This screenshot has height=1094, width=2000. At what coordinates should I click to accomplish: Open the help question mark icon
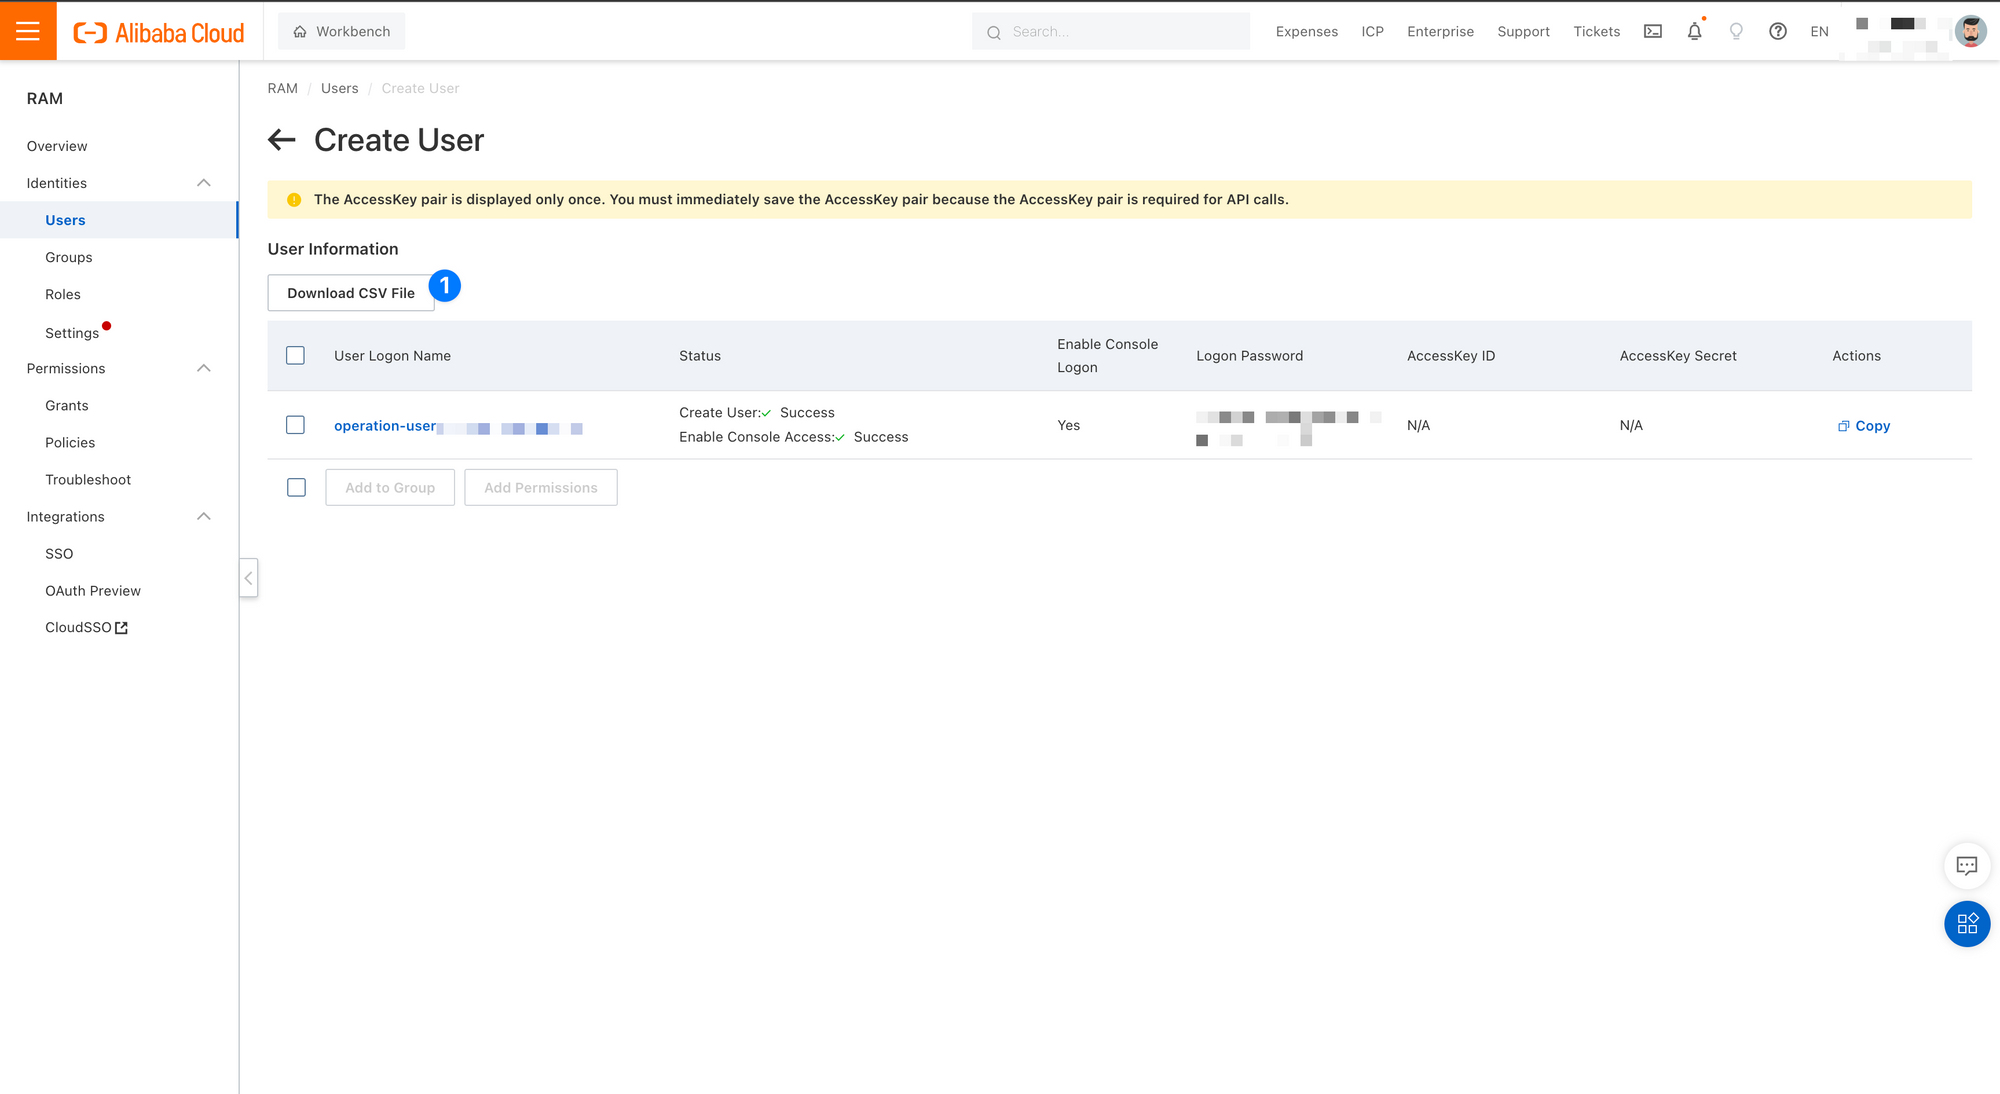(x=1777, y=31)
